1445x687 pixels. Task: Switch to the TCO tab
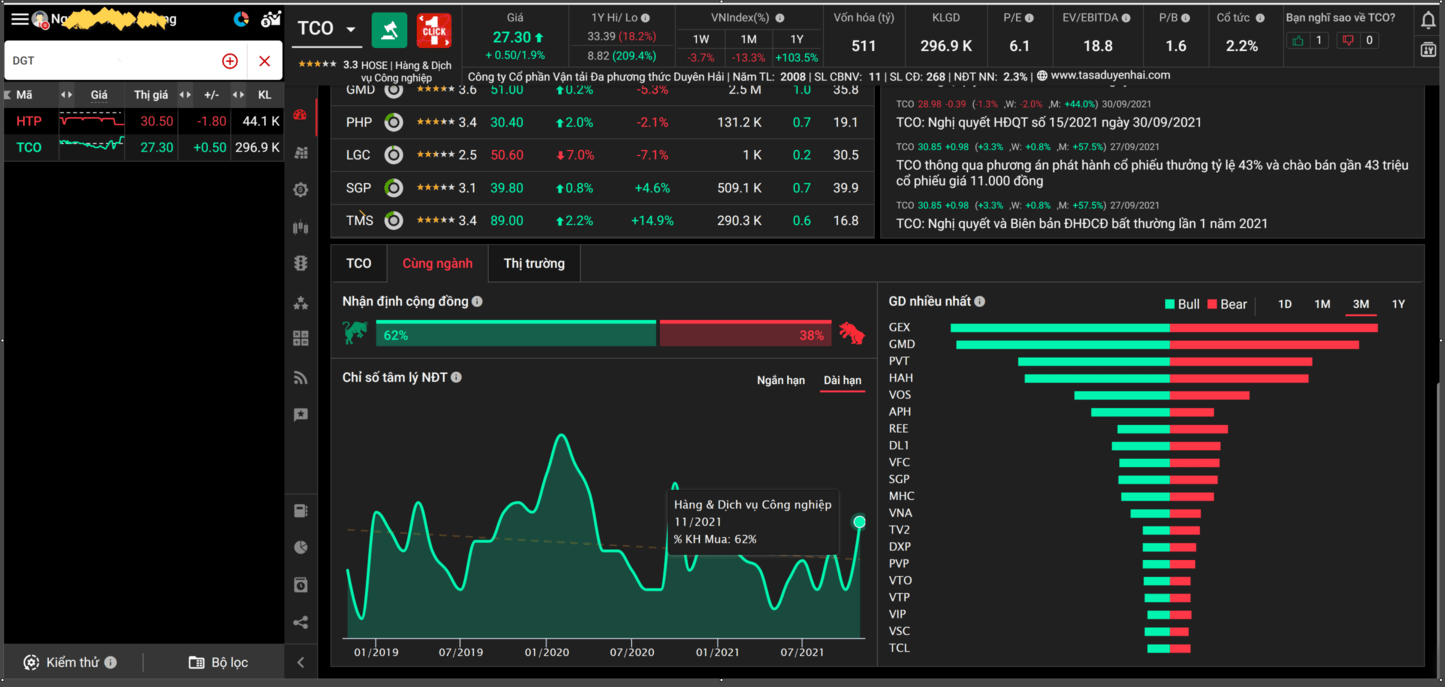359,264
